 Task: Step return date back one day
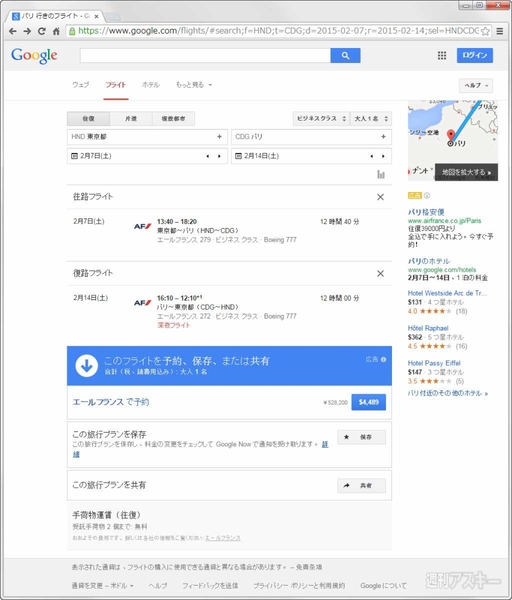pos(372,156)
